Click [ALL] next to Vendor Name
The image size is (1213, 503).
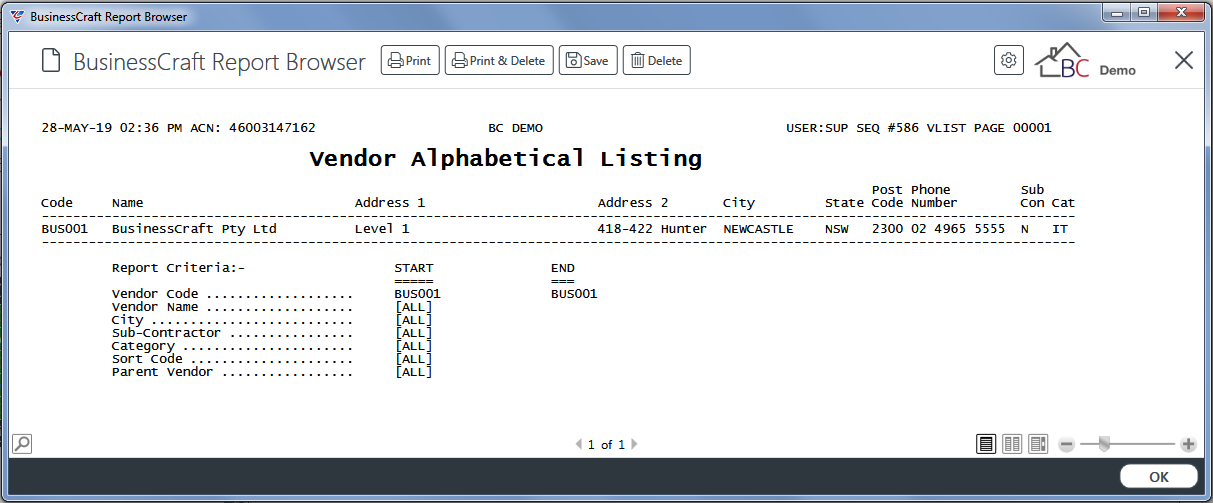pyautogui.click(x=414, y=307)
